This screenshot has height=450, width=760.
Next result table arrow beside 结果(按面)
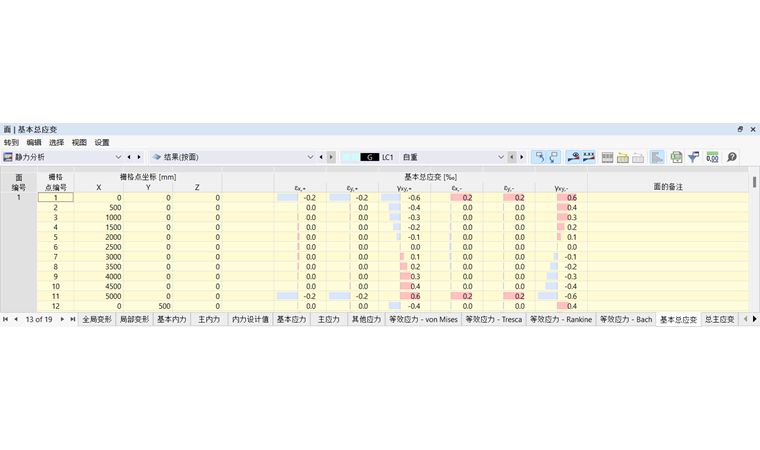331,157
